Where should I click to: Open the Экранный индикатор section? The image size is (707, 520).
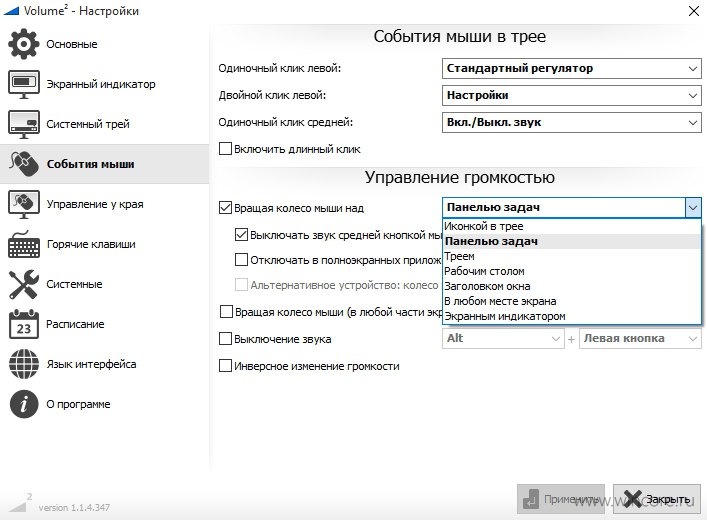[101, 84]
